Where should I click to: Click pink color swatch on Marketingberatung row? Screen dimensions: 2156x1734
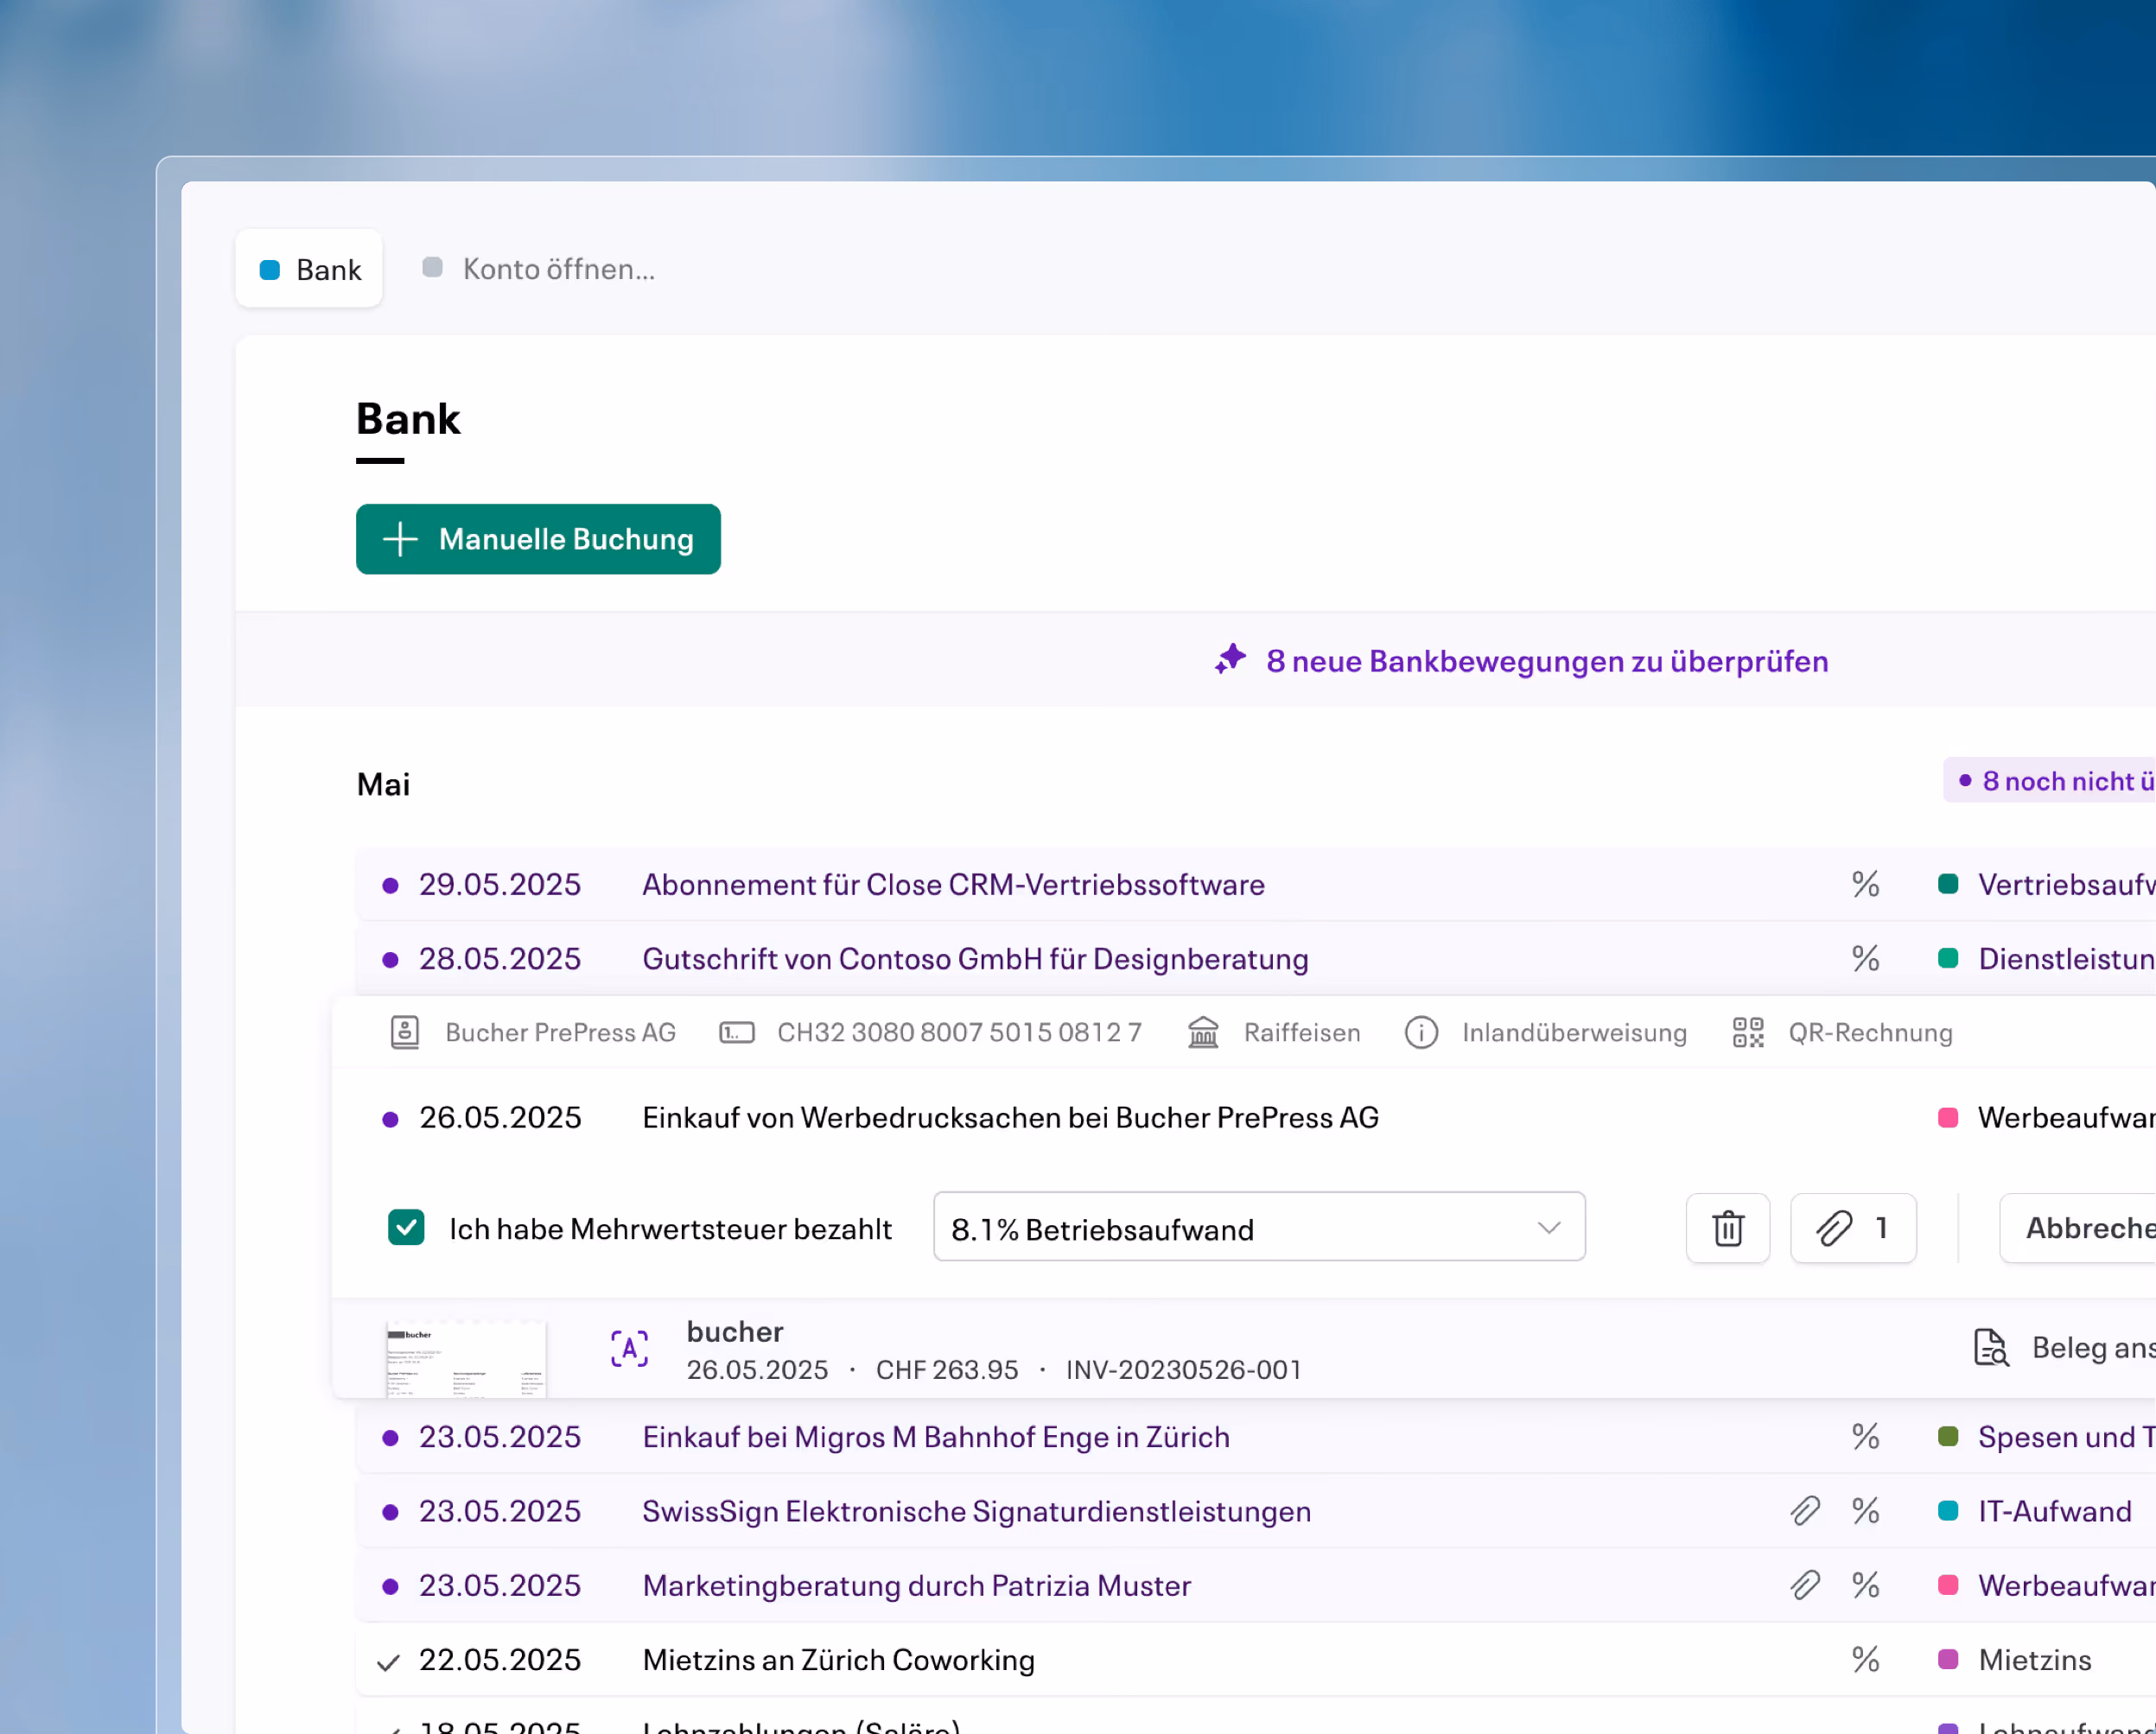click(1947, 1584)
